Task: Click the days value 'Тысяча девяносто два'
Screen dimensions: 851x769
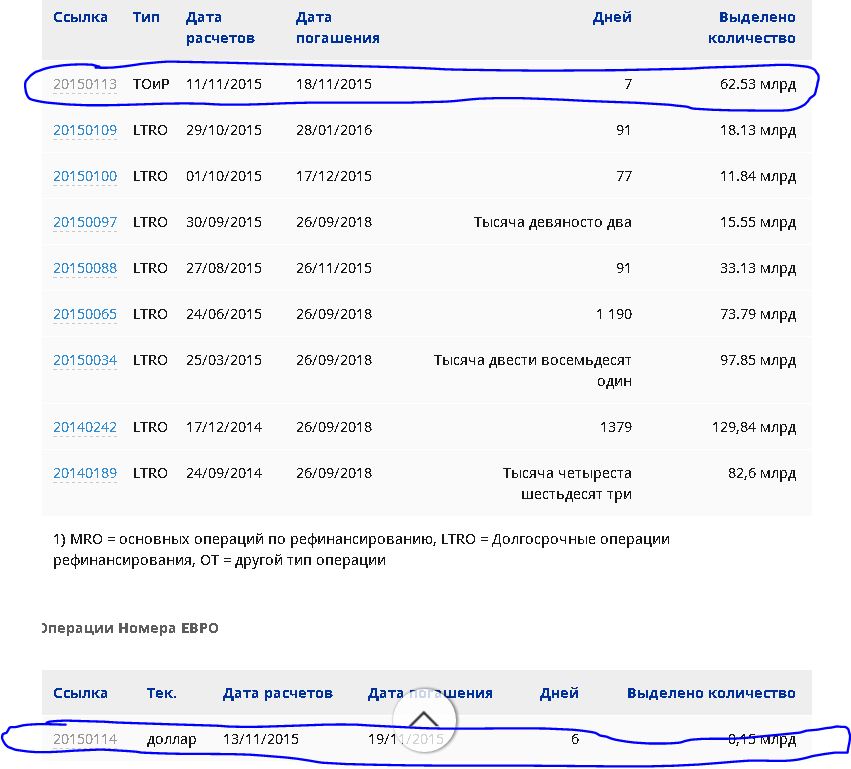Action: coord(552,223)
